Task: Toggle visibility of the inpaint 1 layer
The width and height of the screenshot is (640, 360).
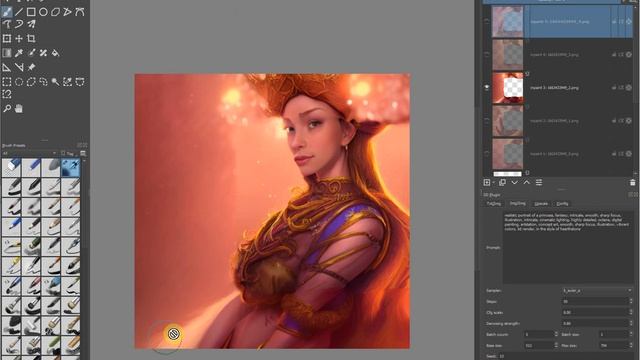Action: pyautogui.click(x=487, y=153)
